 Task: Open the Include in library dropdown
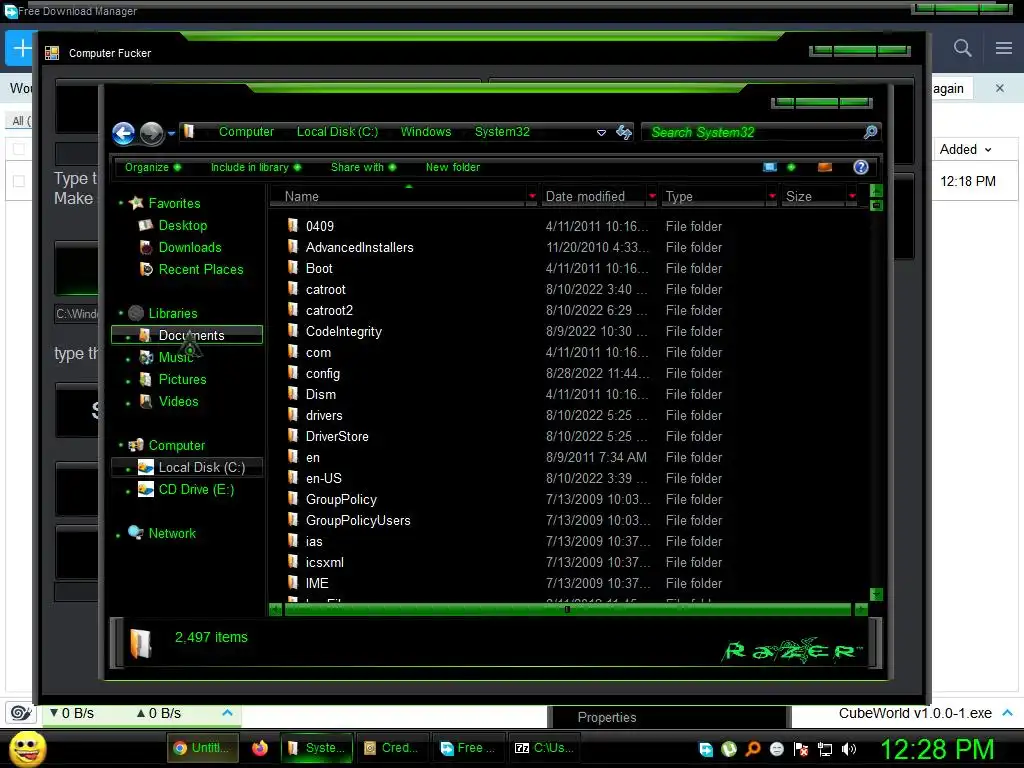(x=255, y=167)
